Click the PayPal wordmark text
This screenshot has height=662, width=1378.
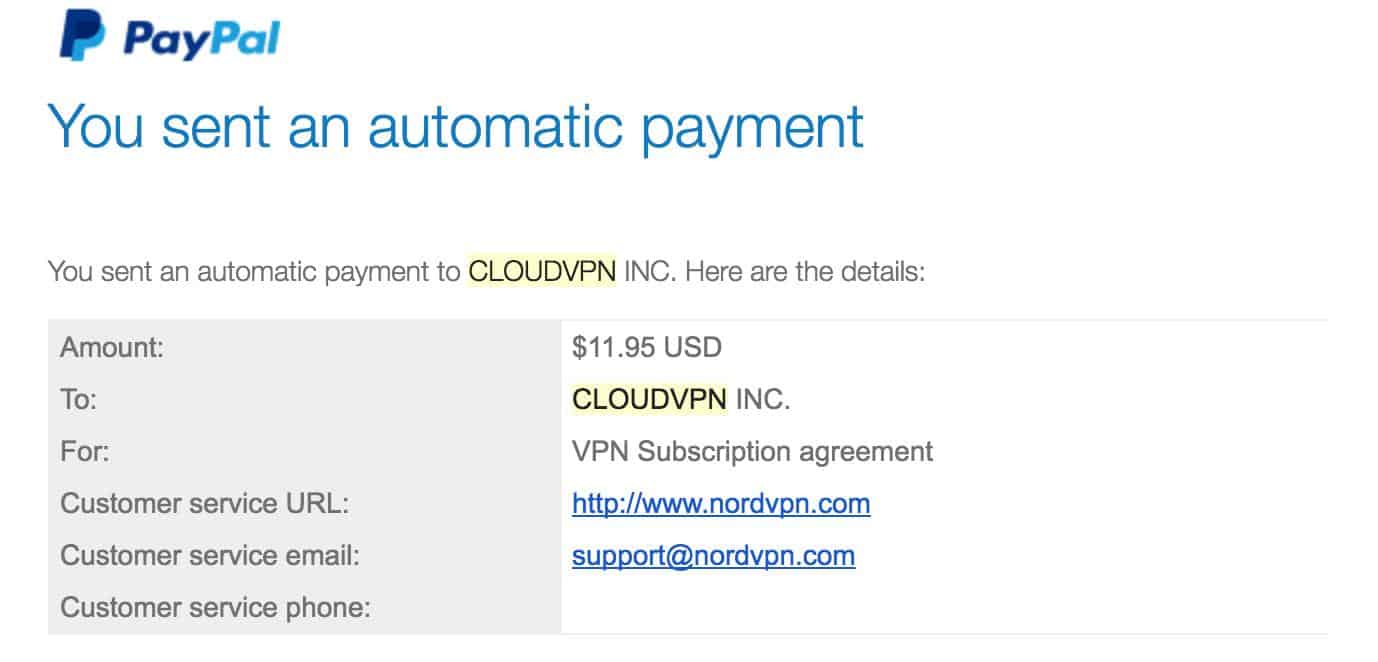click(x=201, y=39)
